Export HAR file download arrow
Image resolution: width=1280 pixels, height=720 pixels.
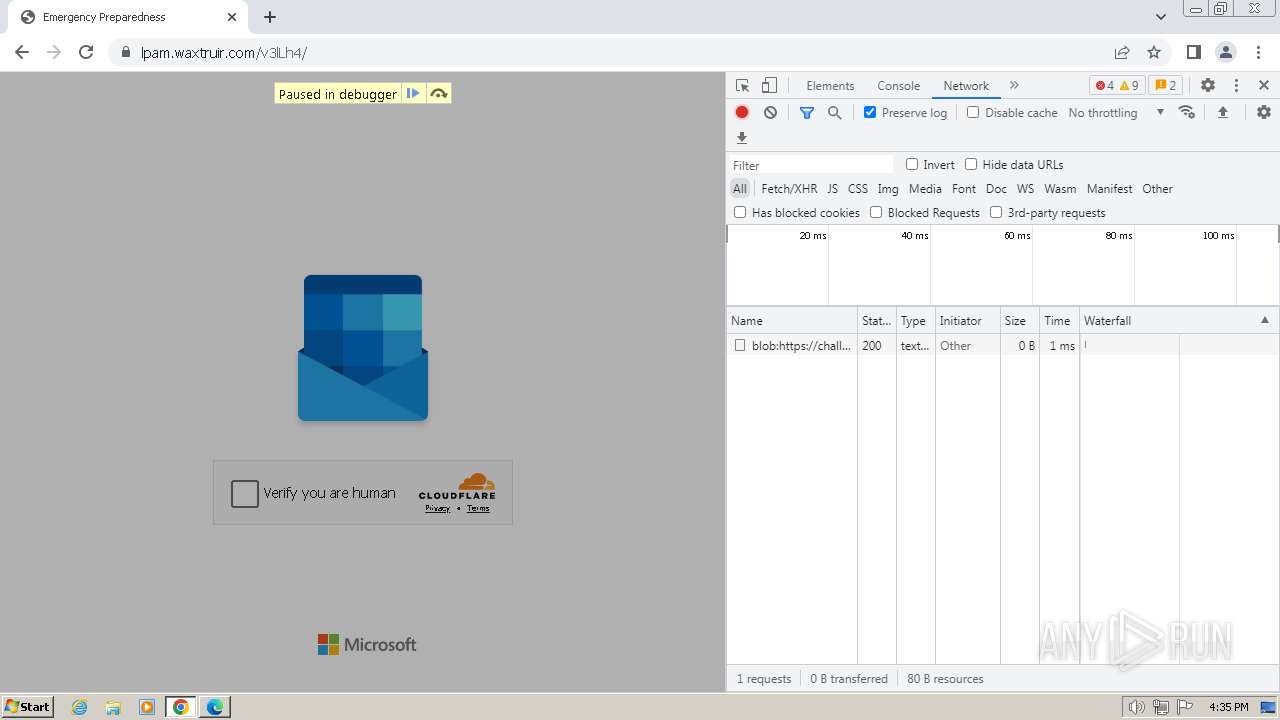(742, 138)
